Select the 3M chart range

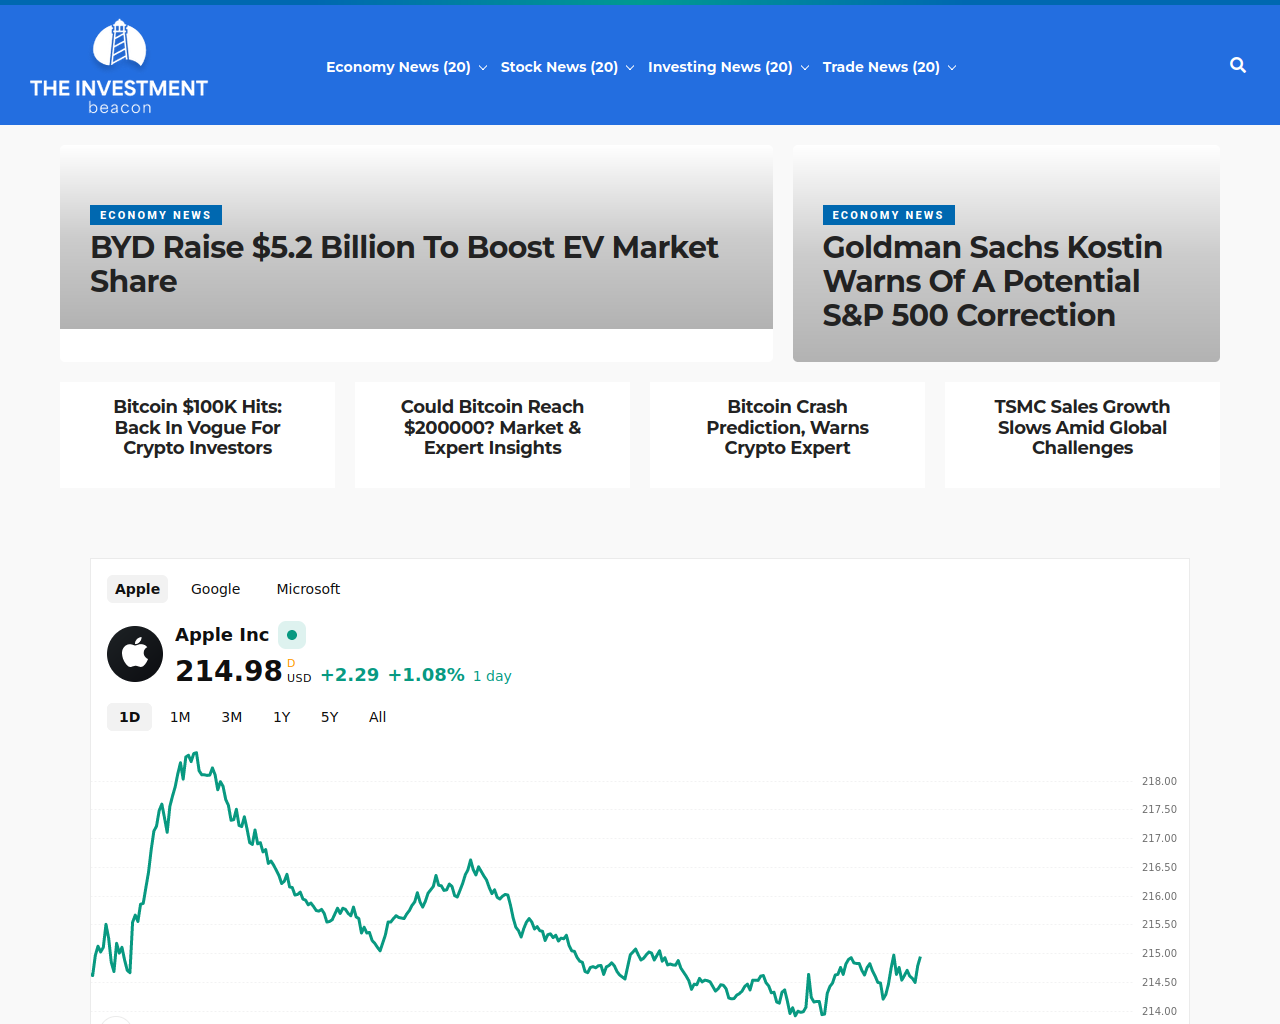click(232, 717)
